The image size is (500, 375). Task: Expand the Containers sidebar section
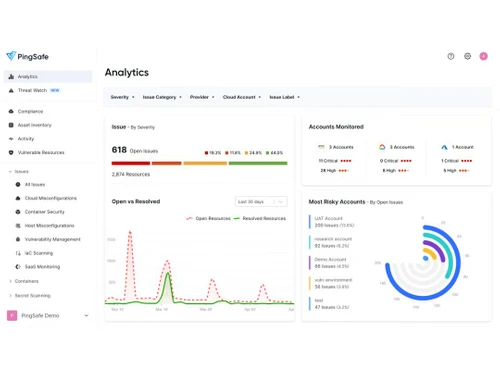coord(10,281)
